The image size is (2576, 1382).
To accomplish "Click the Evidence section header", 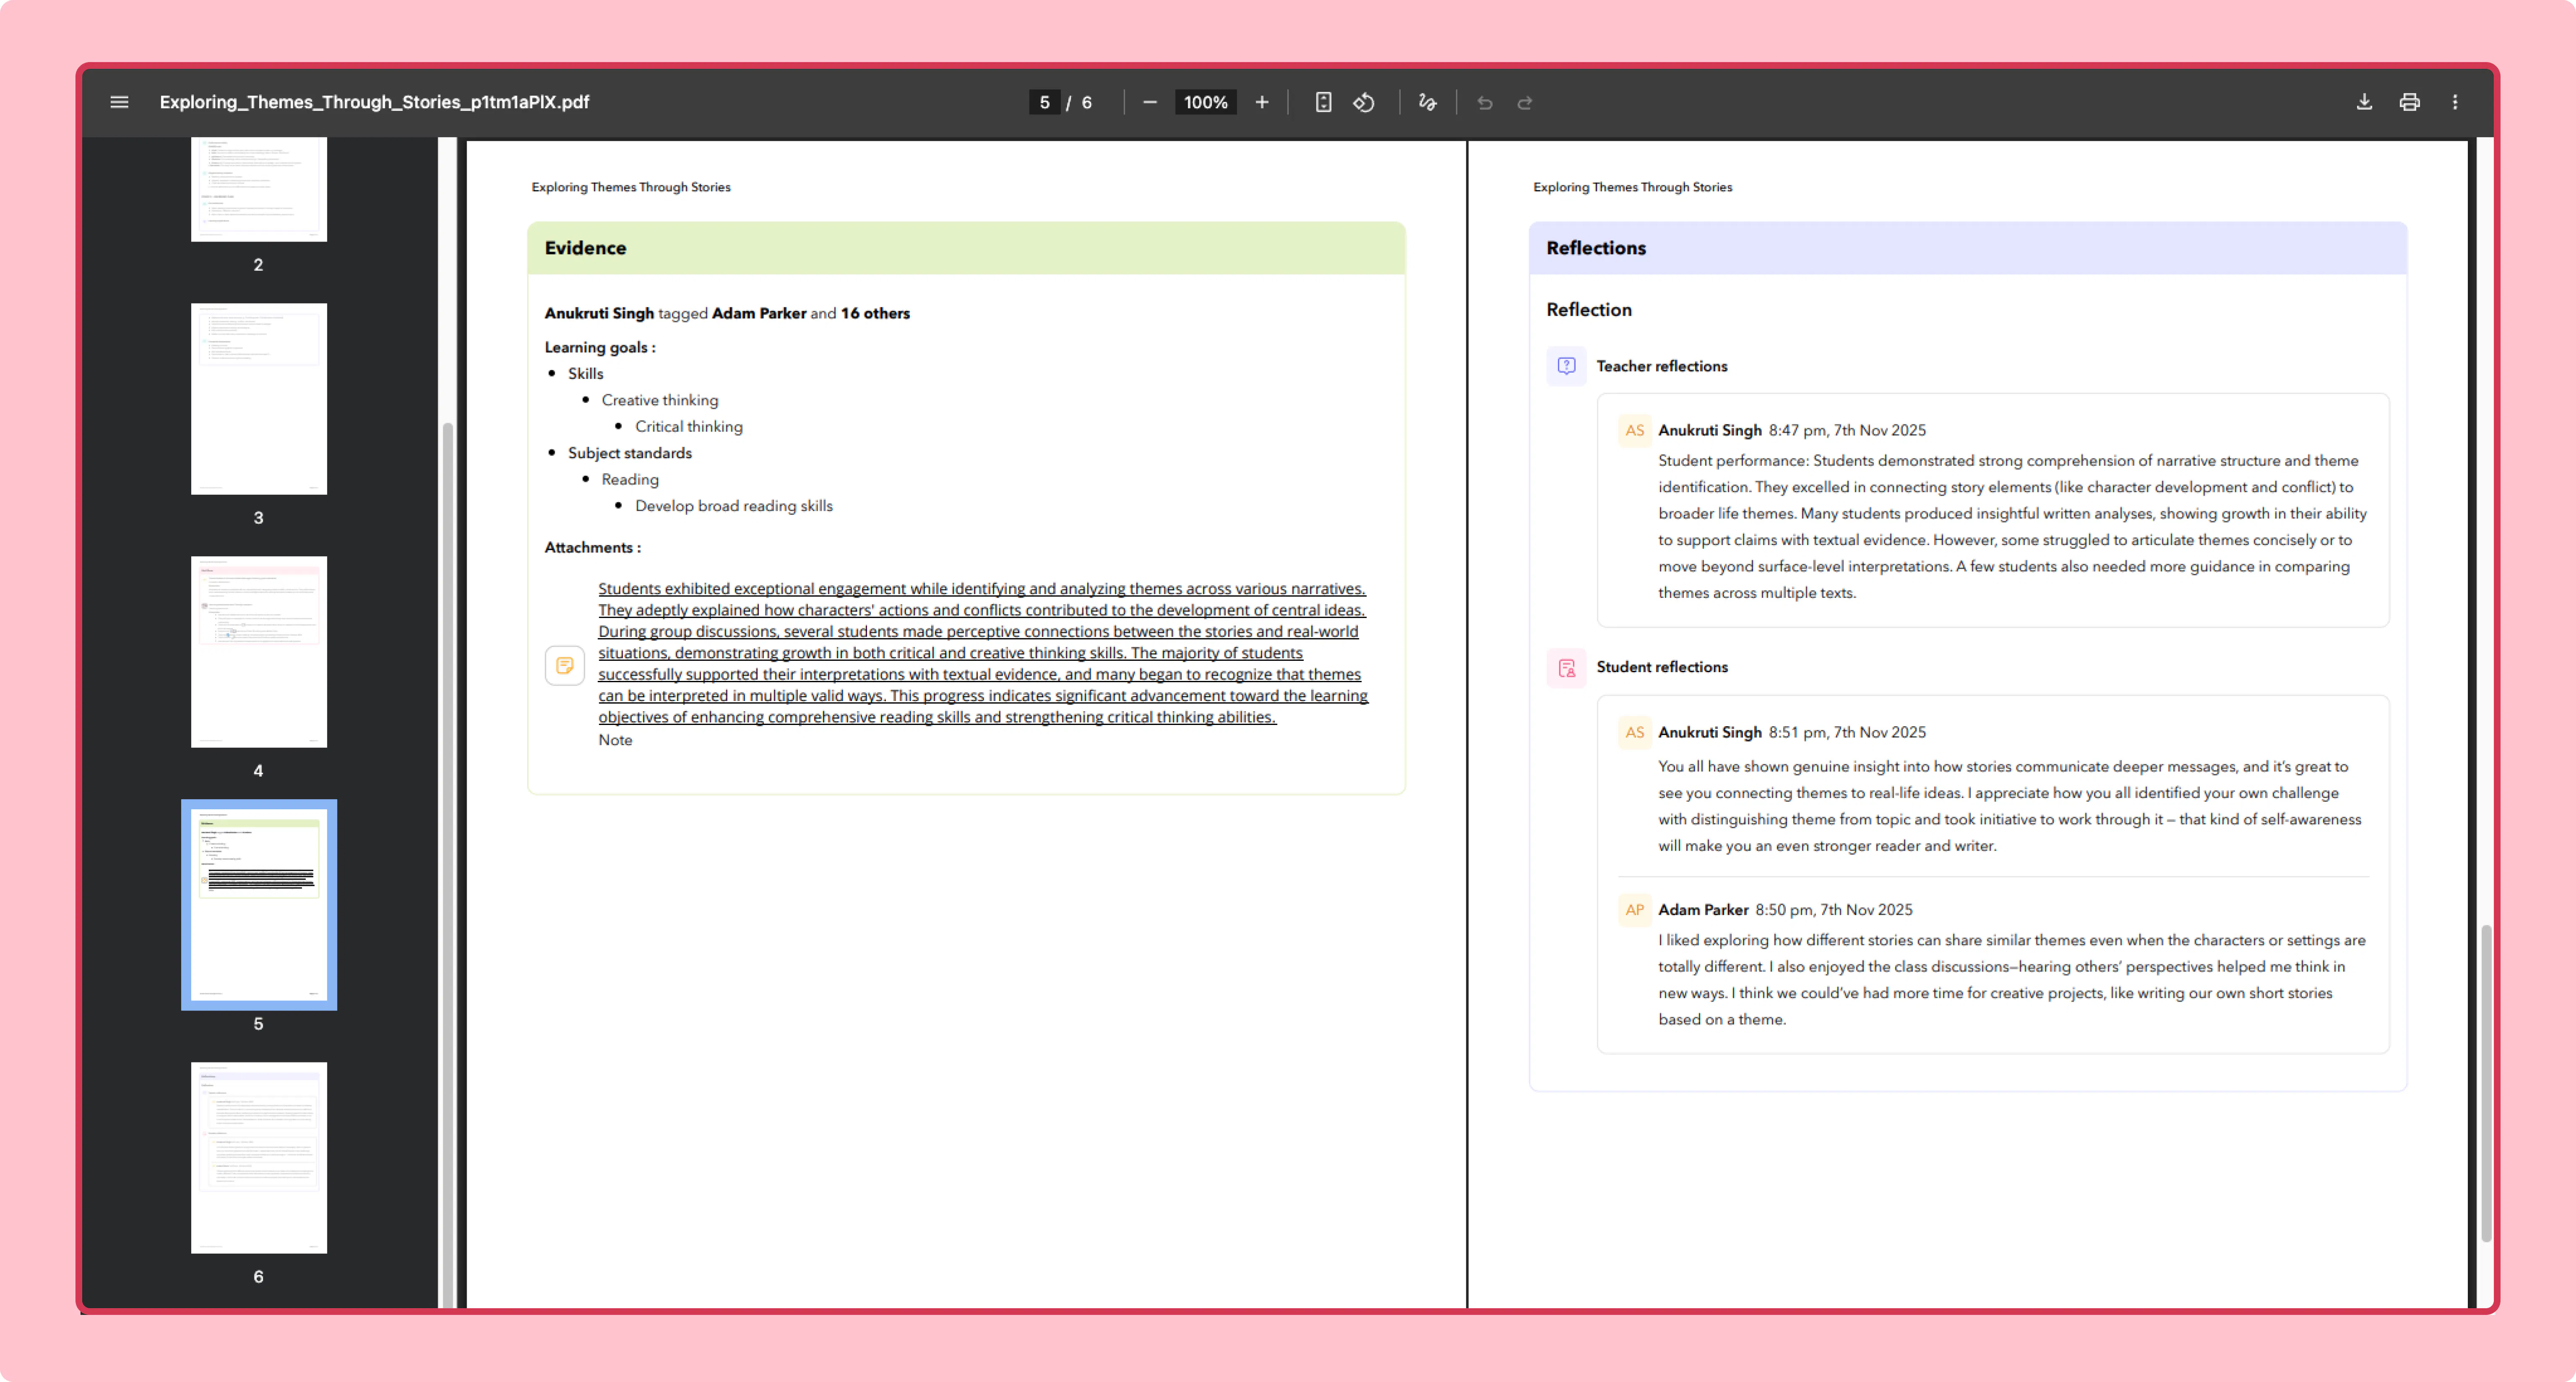I will [x=966, y=248].
